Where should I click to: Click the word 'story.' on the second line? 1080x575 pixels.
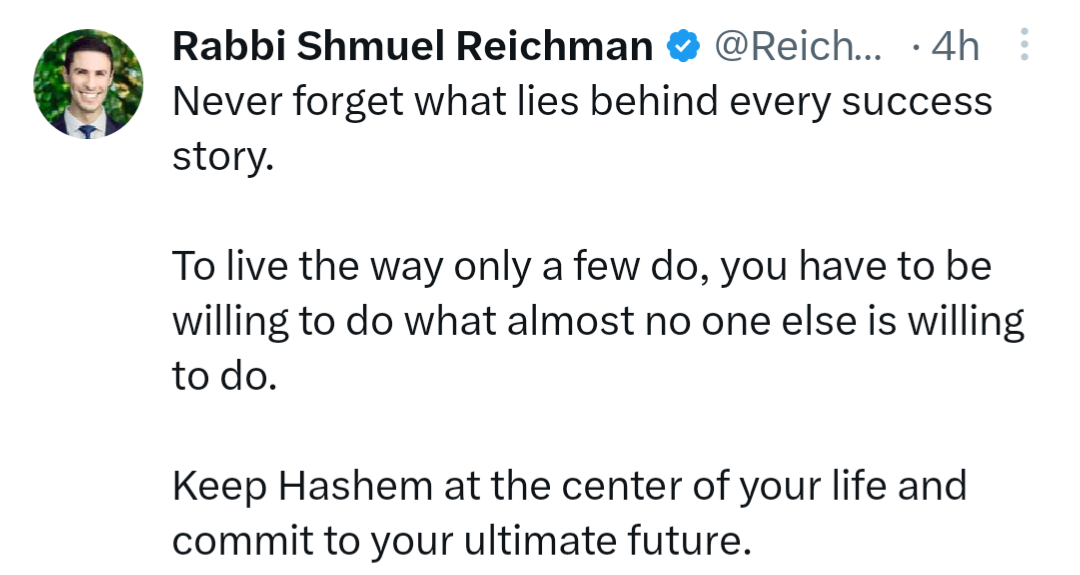(223, 158)
